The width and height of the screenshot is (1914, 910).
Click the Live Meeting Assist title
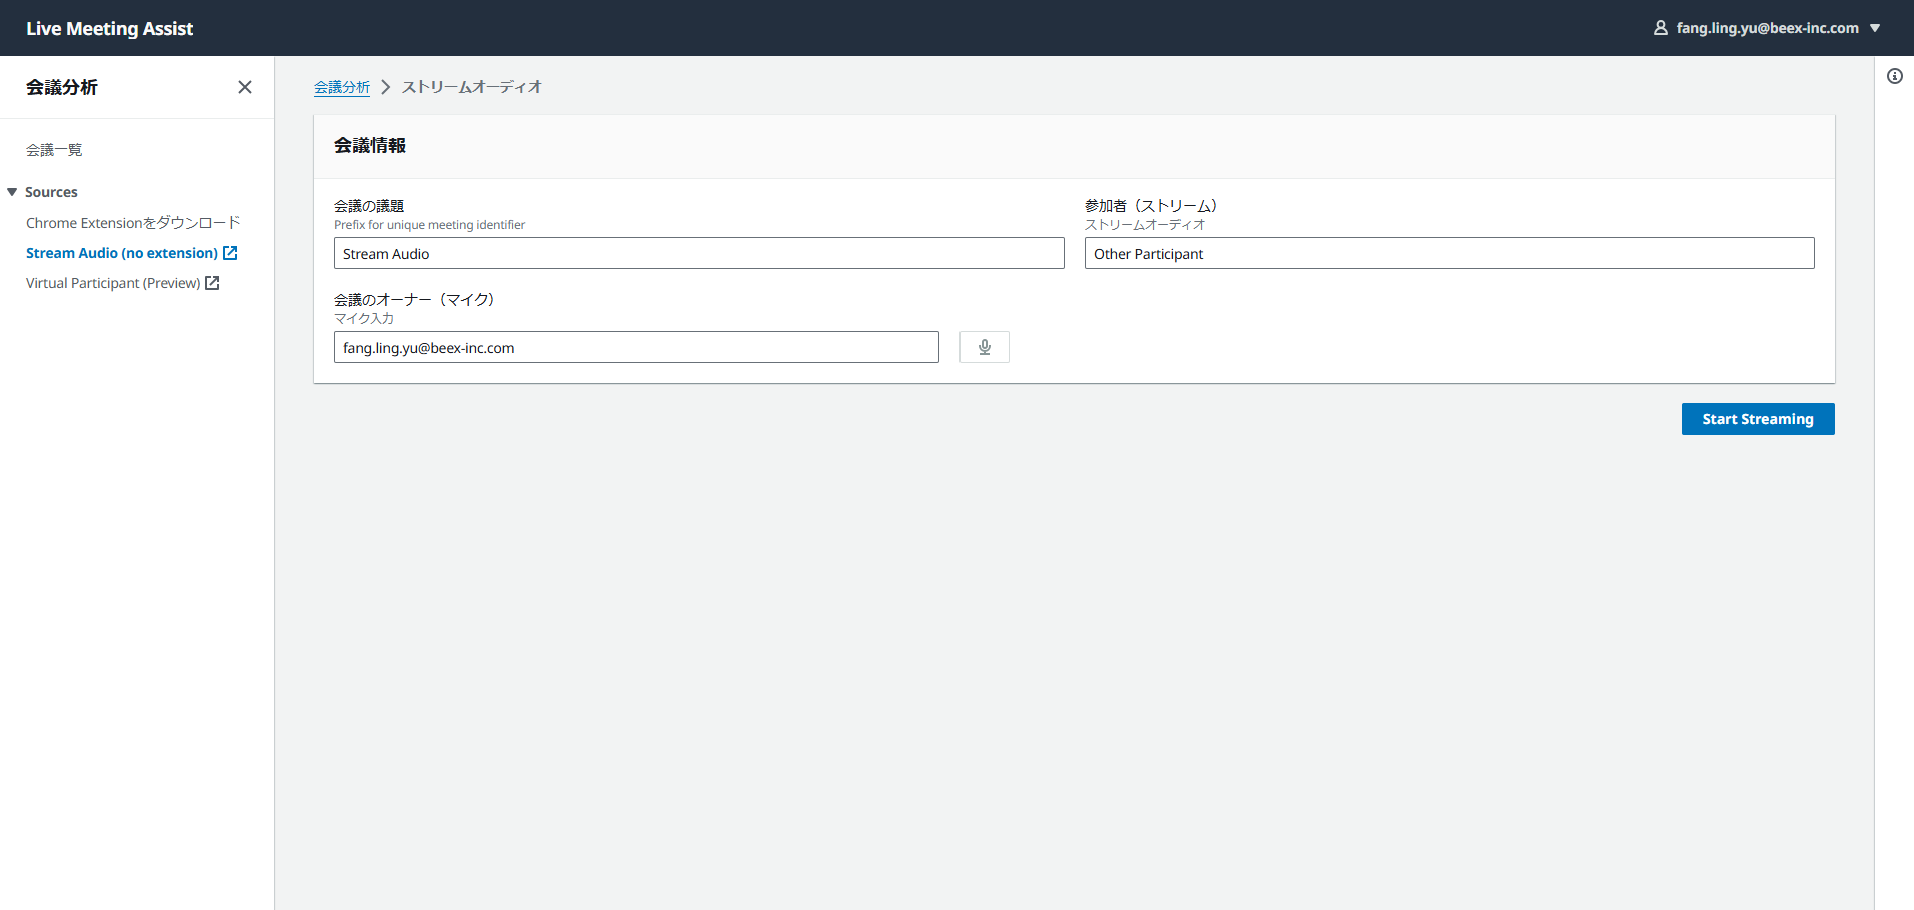110,28
